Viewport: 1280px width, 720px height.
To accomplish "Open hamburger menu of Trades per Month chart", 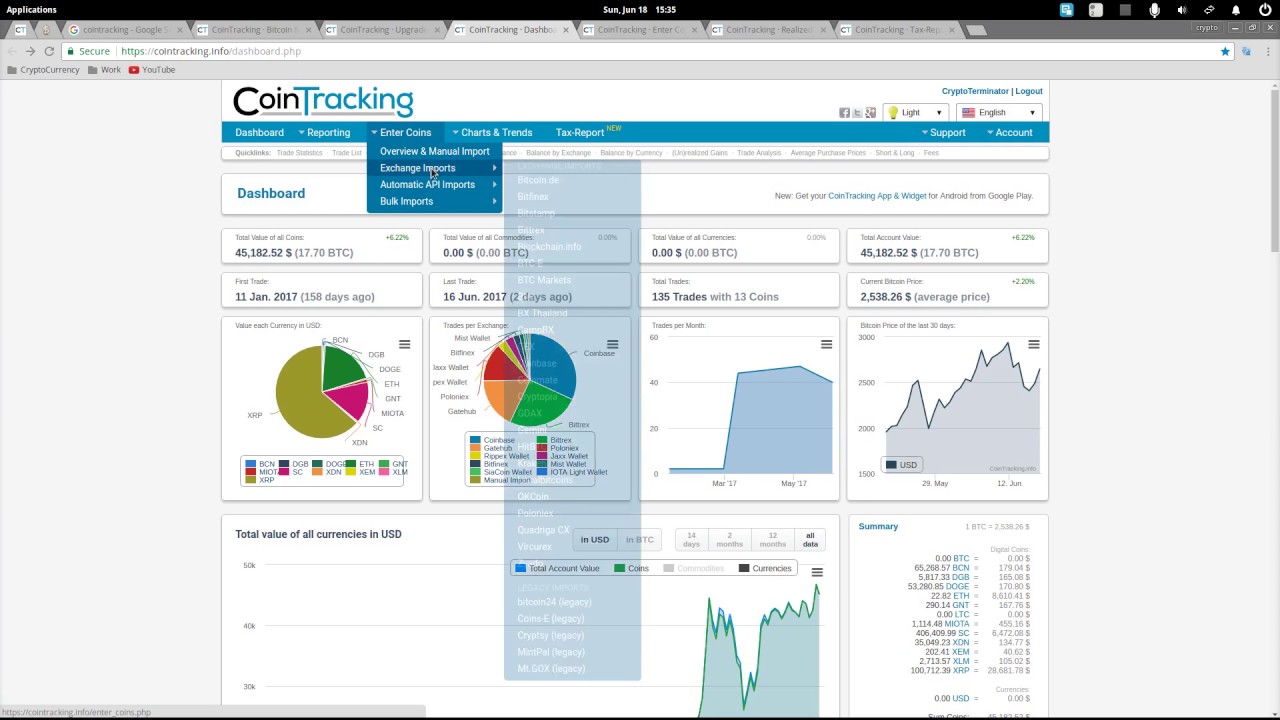I will (x=826, y=345).
